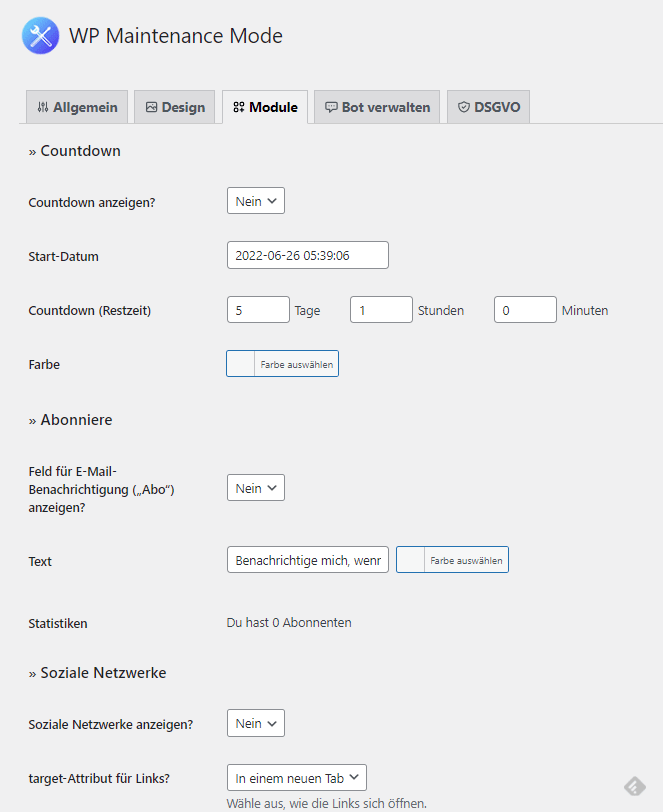Open the Allgemein tab

(x=77, y=107)
